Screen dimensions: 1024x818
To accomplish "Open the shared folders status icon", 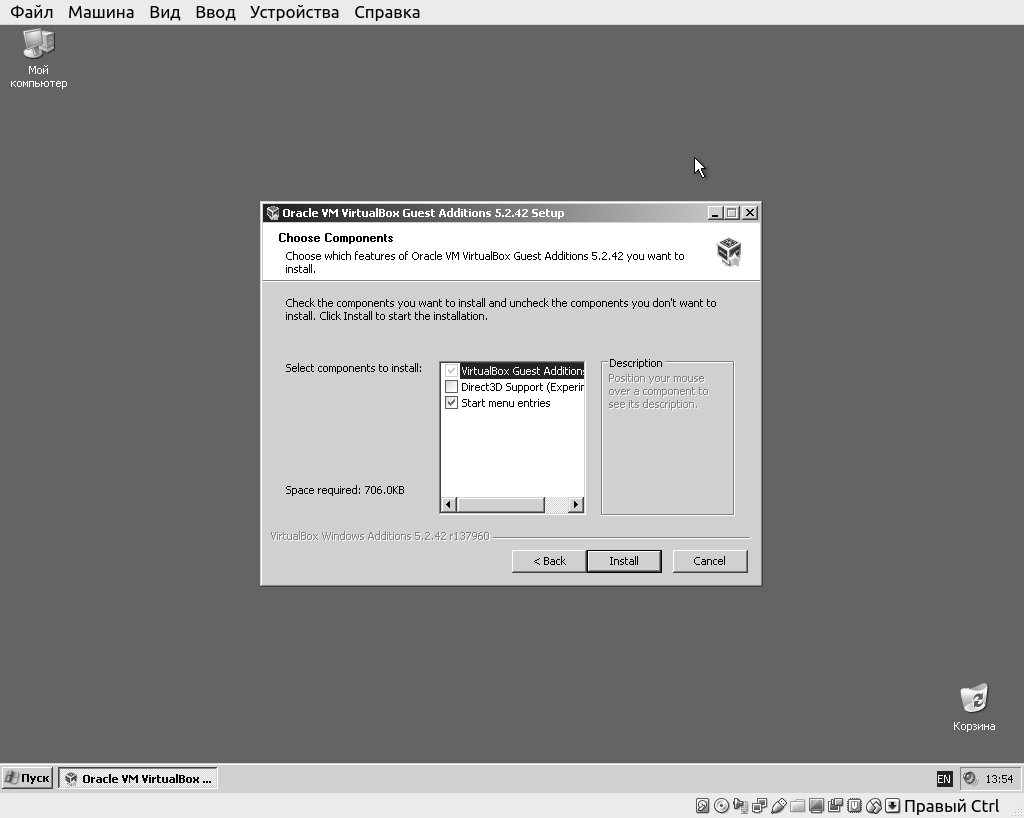I will [x=797, y=806].
